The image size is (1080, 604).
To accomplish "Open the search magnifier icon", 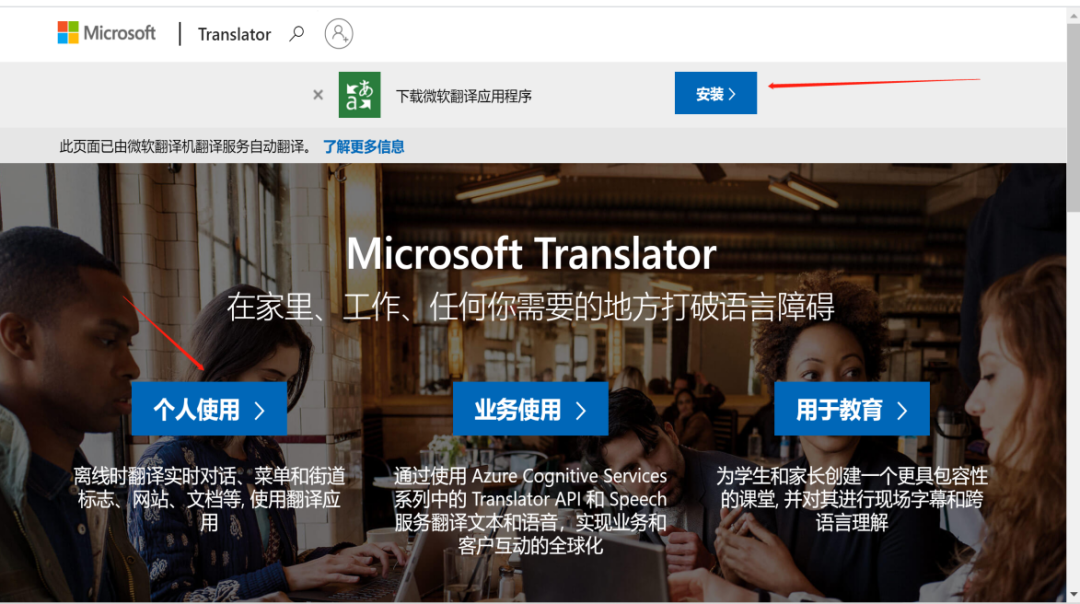I will pos(297,33).
